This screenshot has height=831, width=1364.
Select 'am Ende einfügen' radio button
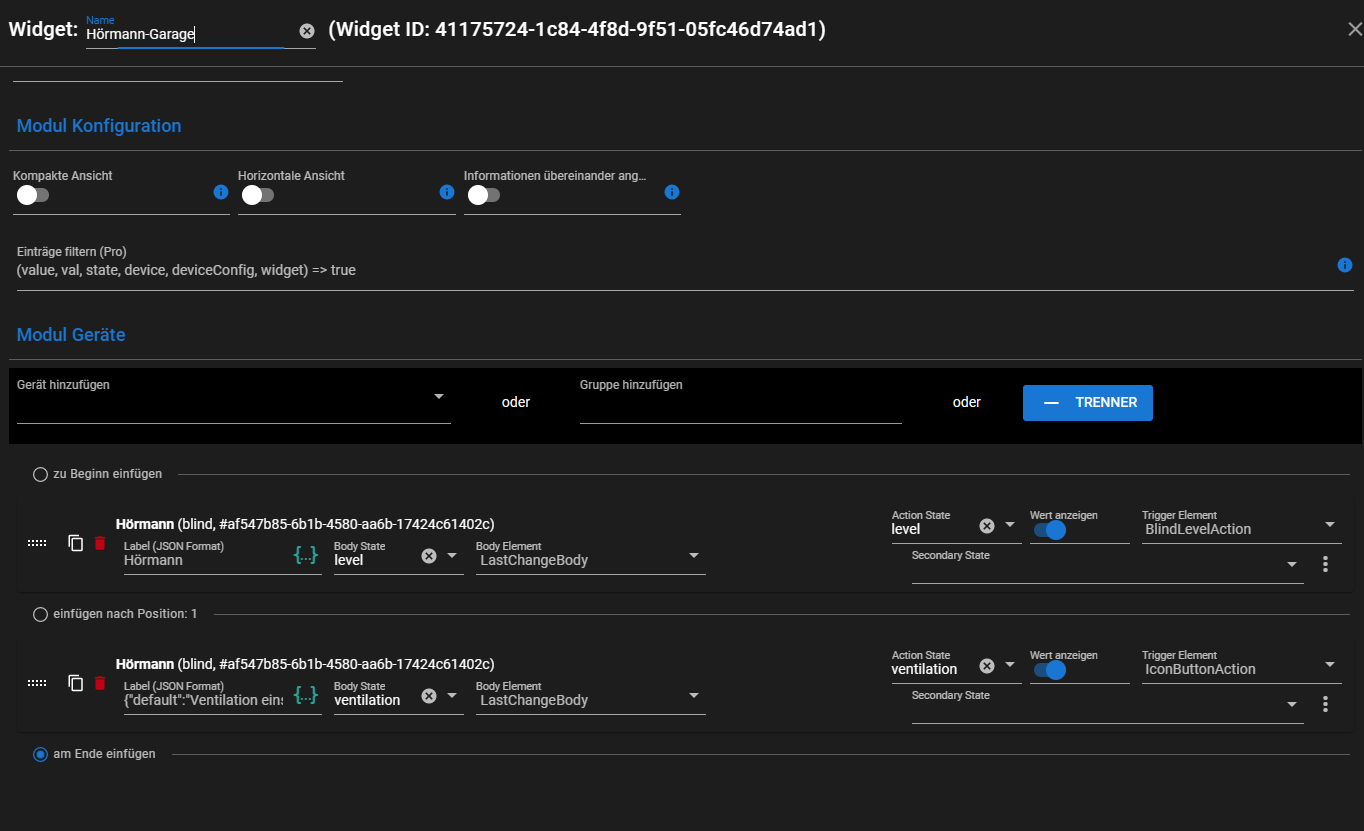[40, 754]
